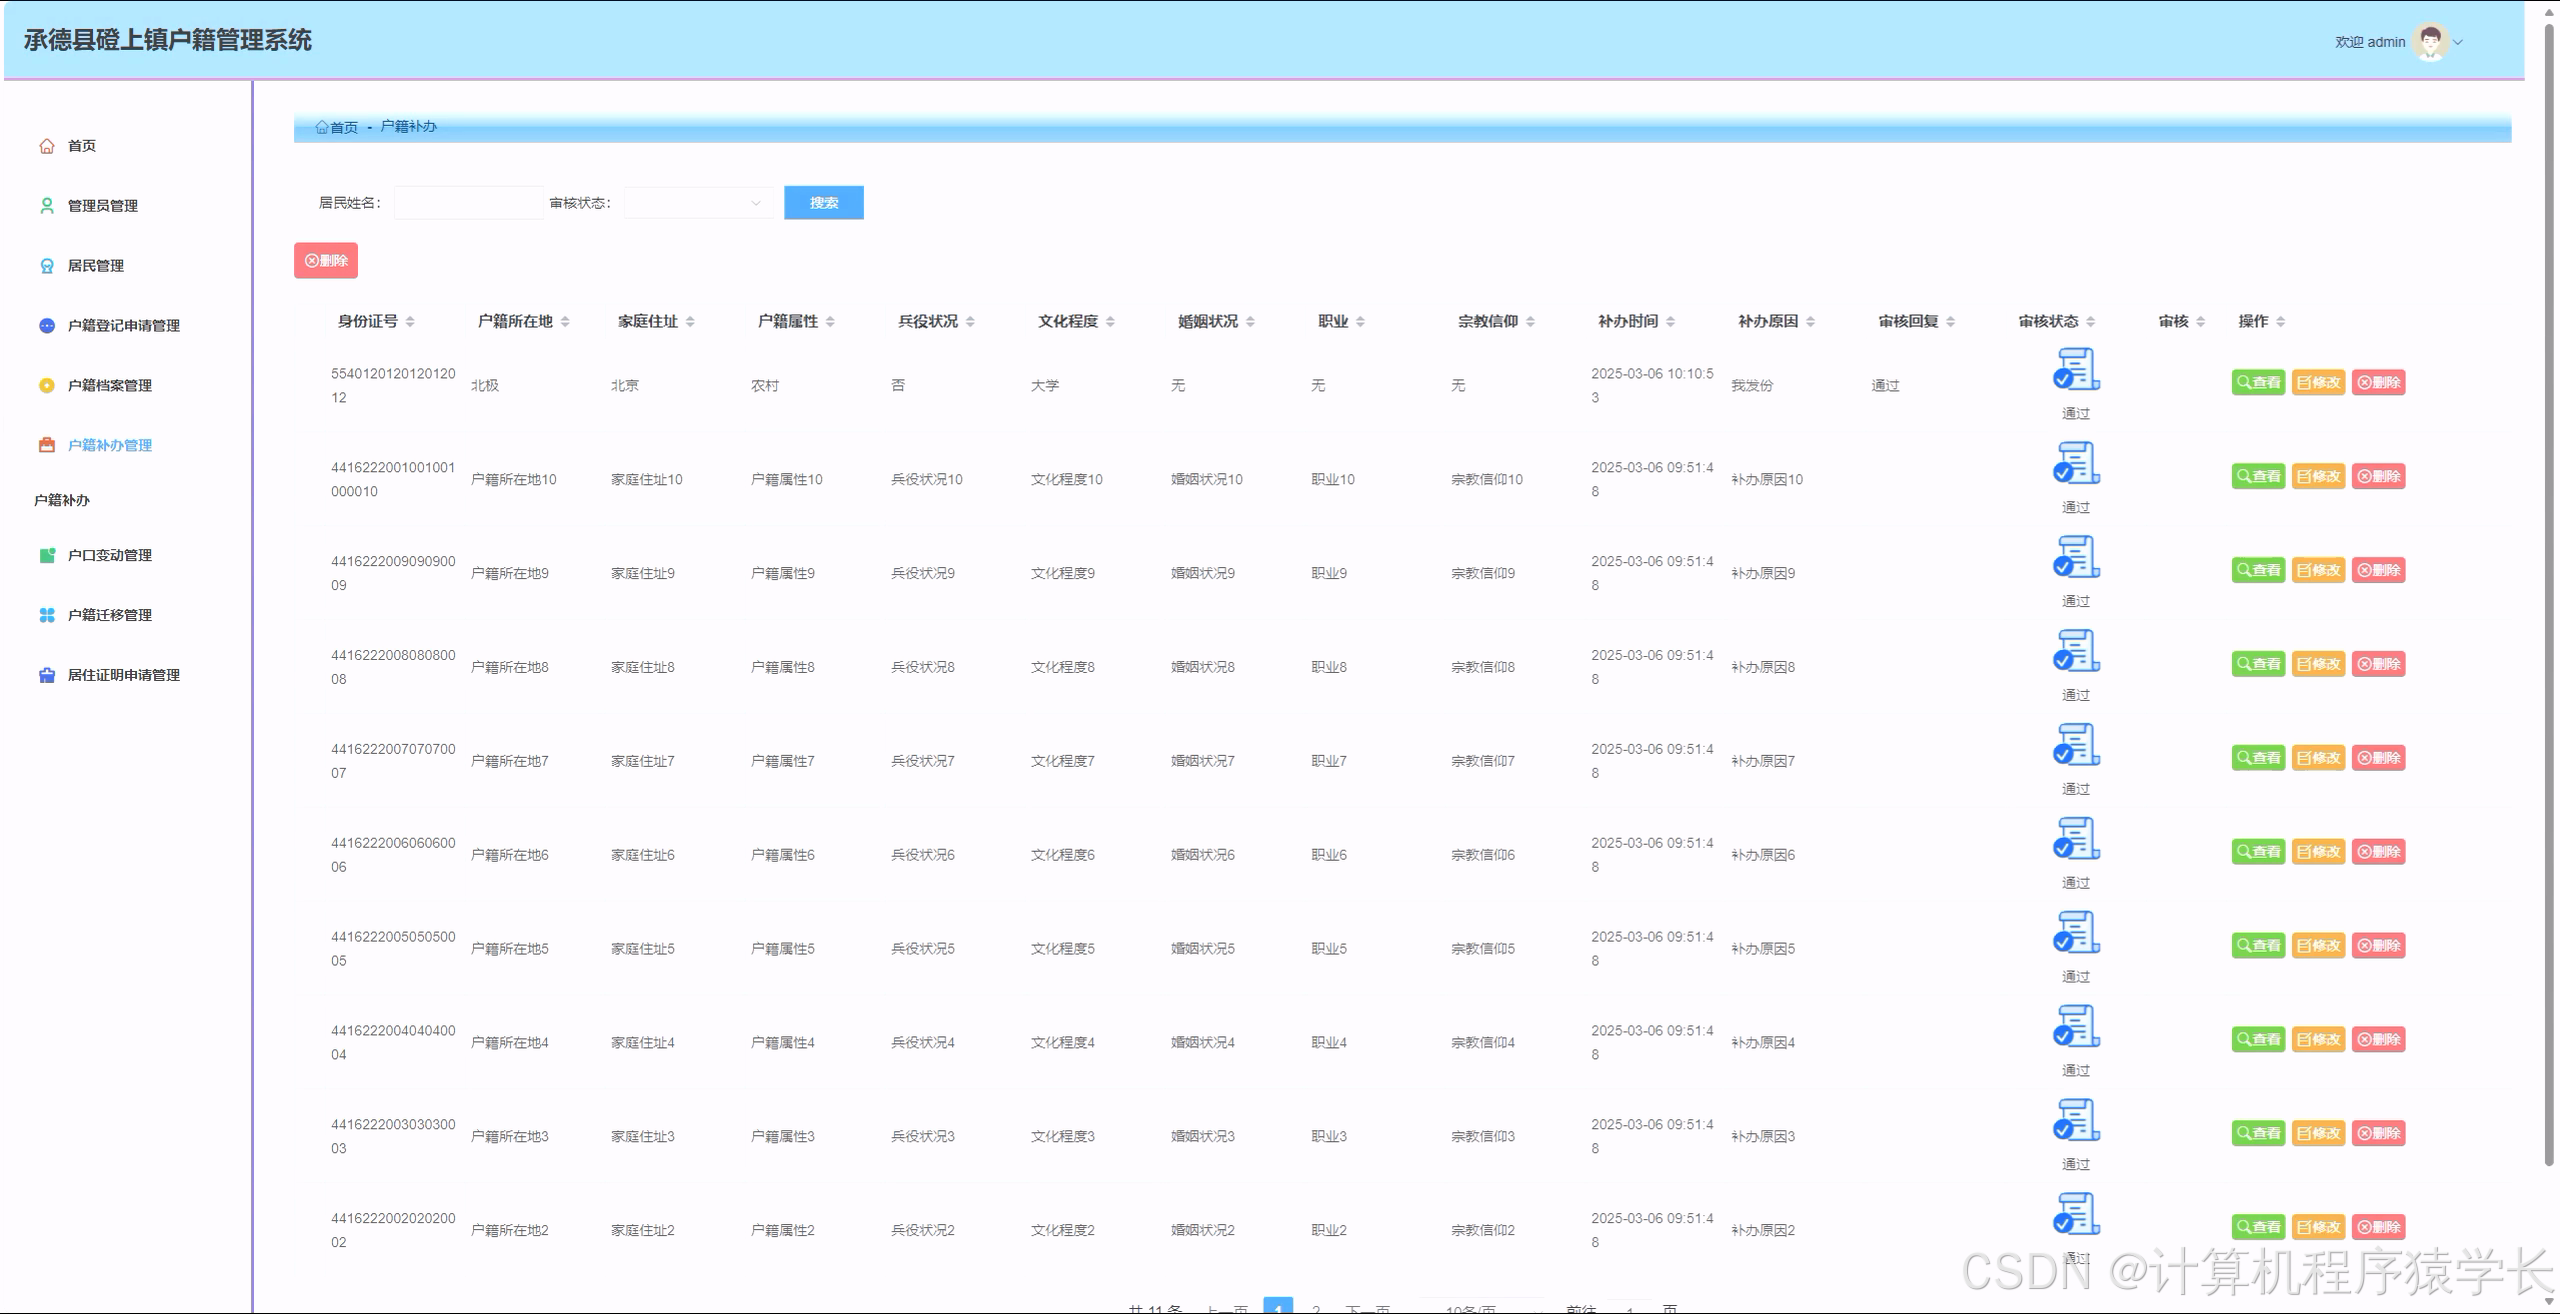
Task: Click the 管理员管理 person icon in sidebar
Action: tap(47, 206)
